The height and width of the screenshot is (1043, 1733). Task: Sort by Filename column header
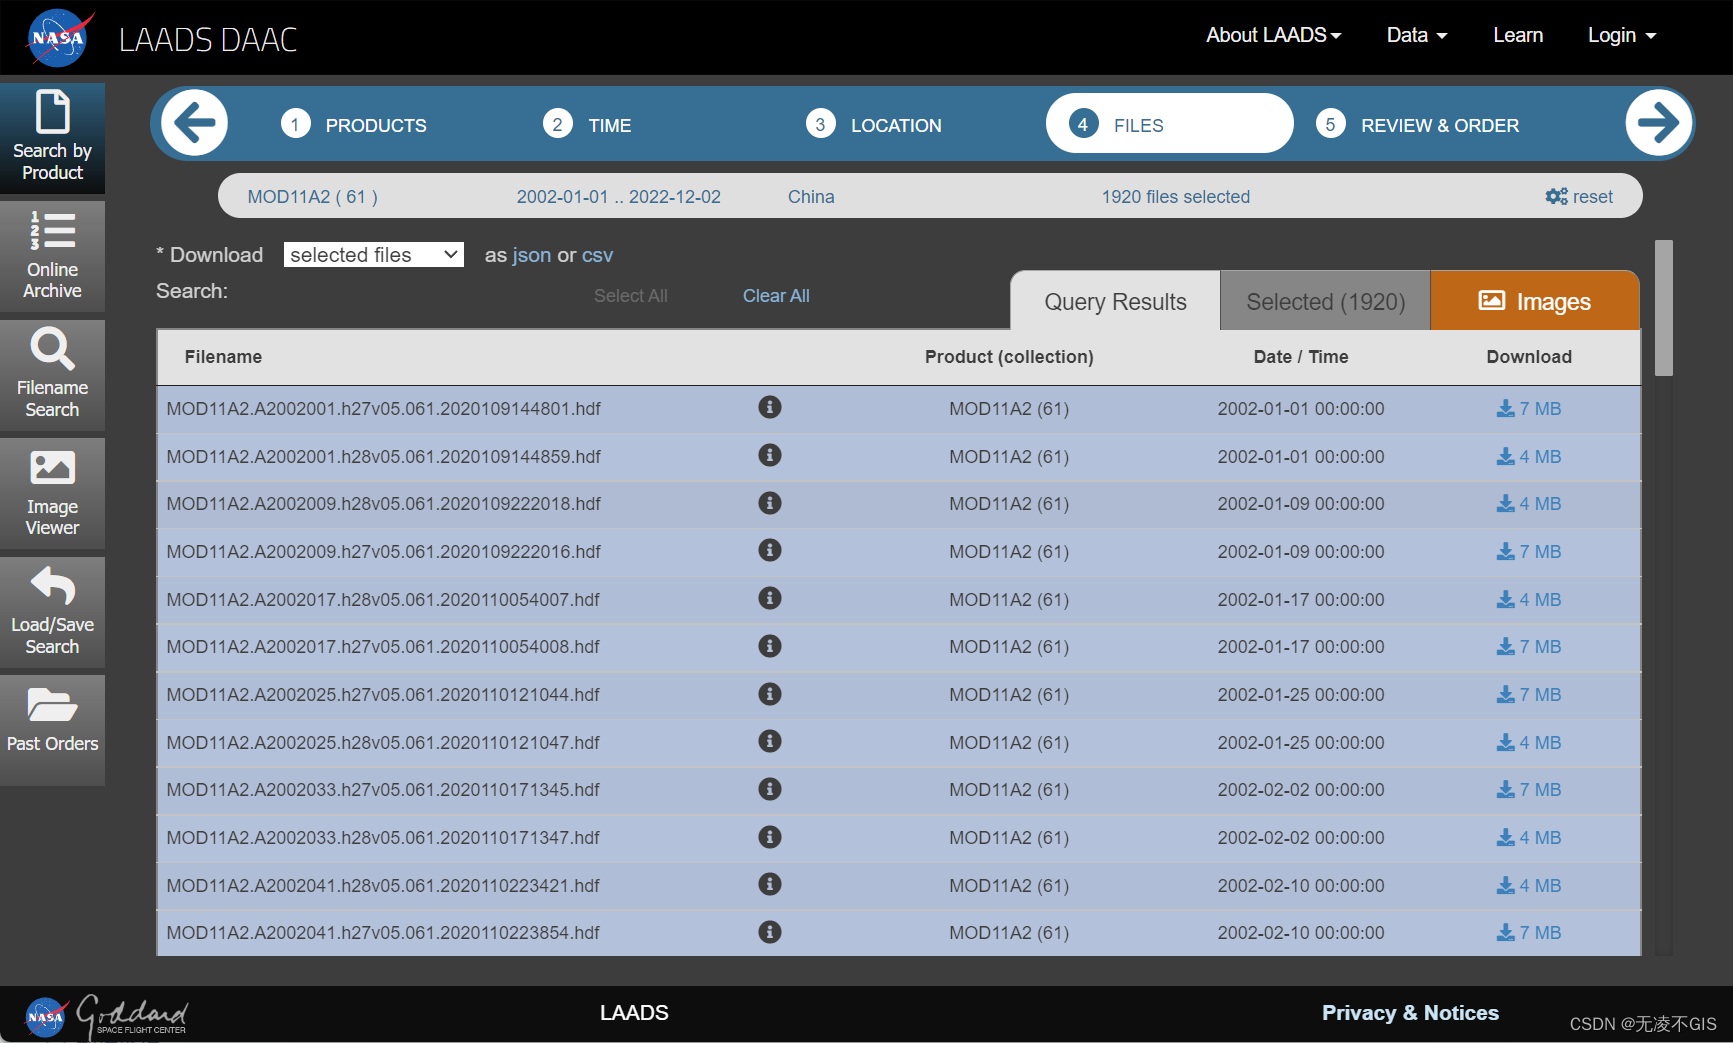(223, 357)
